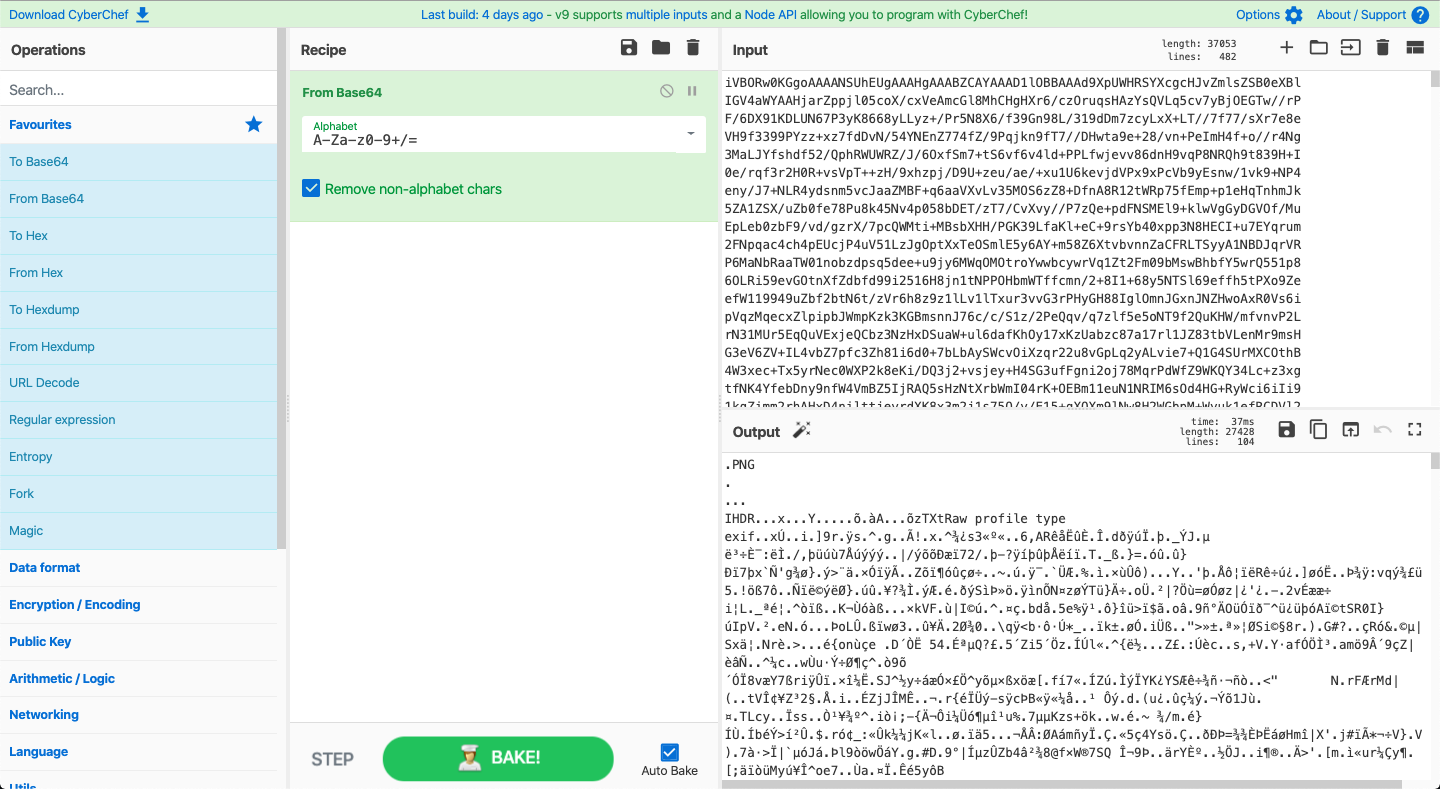
Task: Set breakpoint on From Base64 operation
Action: (x=692, y=91)
